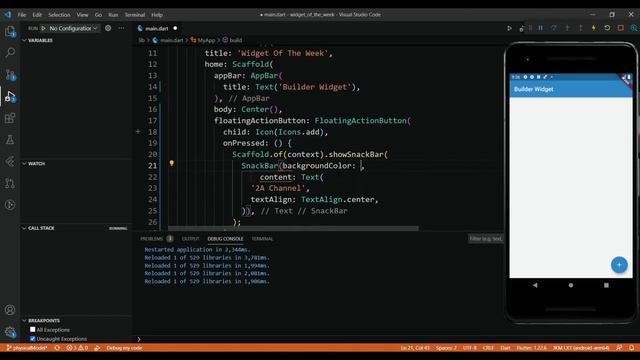Open the Help menu
Viewport: 640px width, 360px height.
pos(157,15)
